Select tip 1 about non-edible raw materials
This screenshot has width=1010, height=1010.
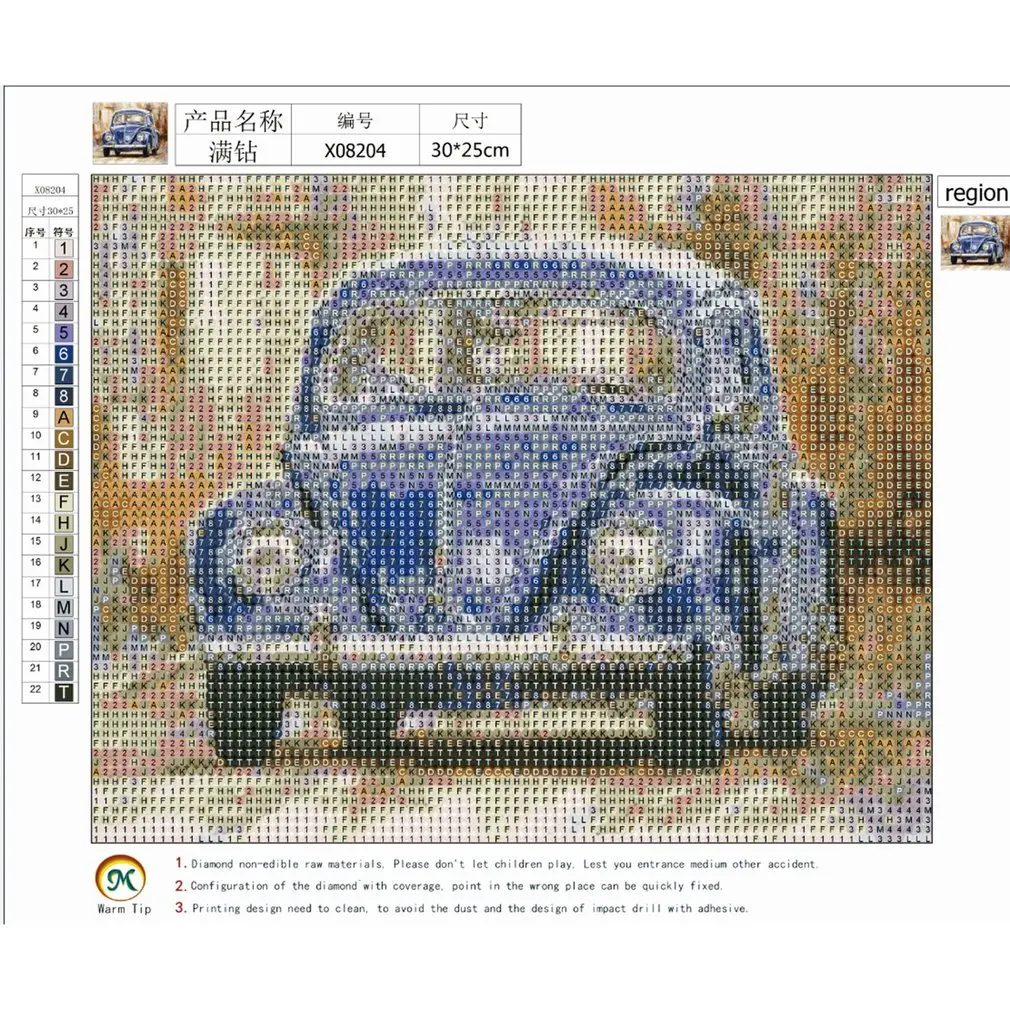(496, 864)
